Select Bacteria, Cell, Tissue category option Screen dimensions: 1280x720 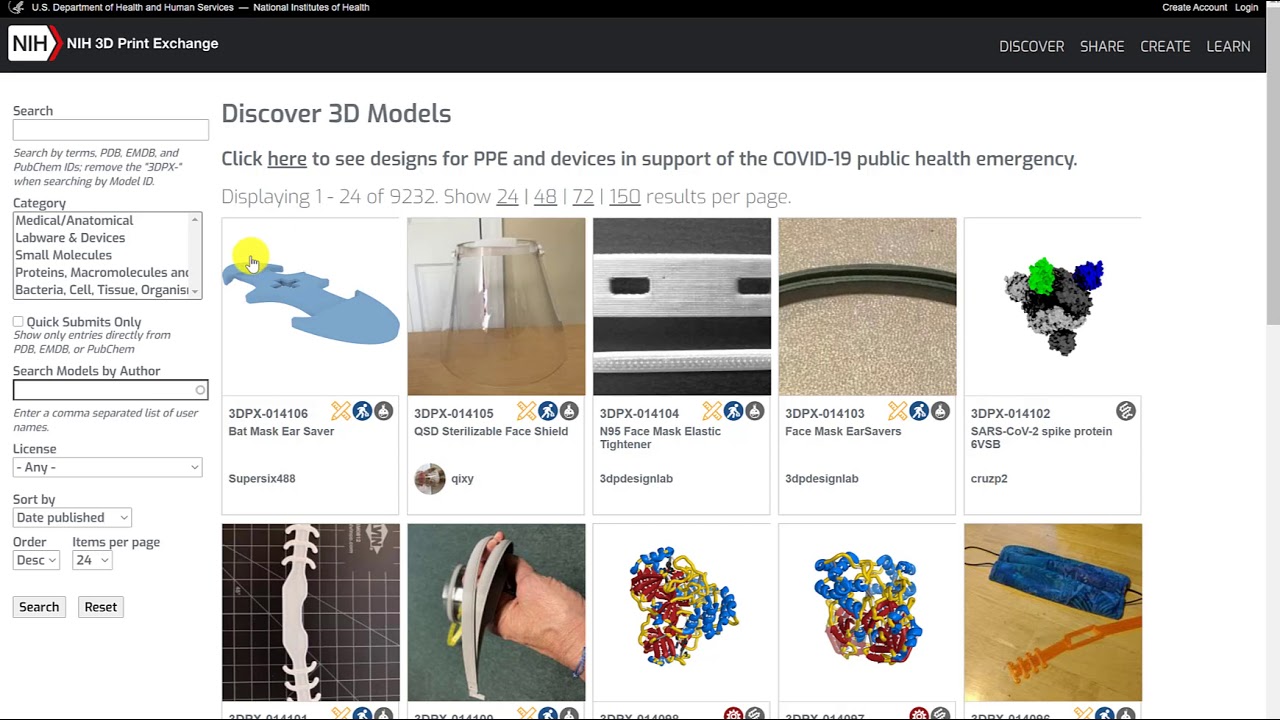coord(101,290)
